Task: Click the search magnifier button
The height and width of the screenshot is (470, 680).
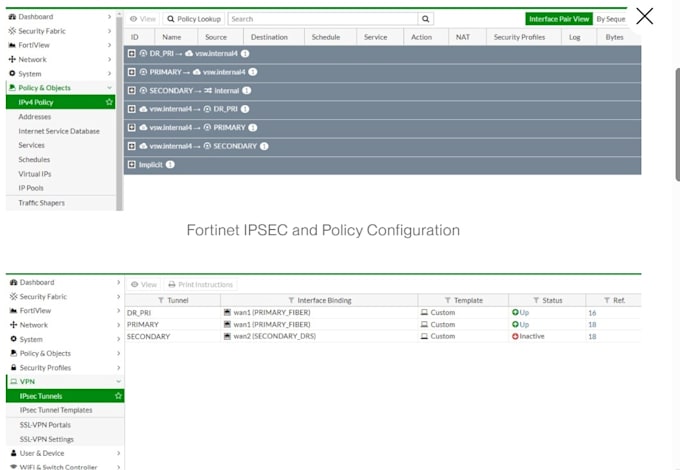Action: (x=425, y=19)
